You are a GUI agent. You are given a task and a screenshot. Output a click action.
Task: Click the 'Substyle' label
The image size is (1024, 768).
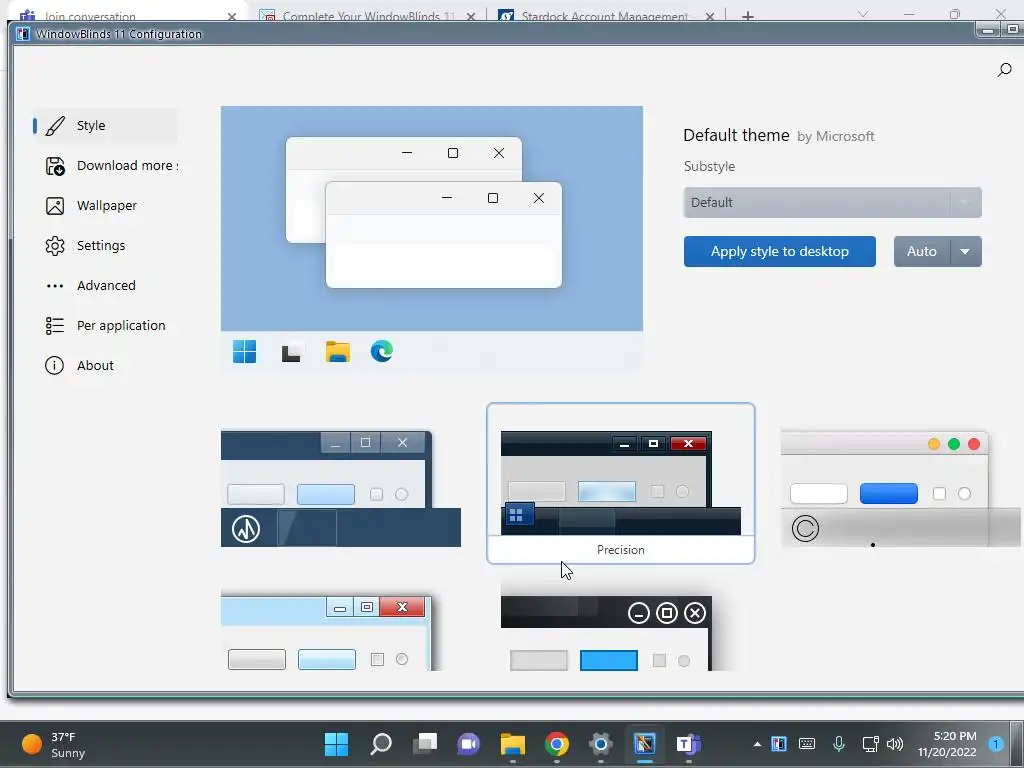click(x=709, y=167)
